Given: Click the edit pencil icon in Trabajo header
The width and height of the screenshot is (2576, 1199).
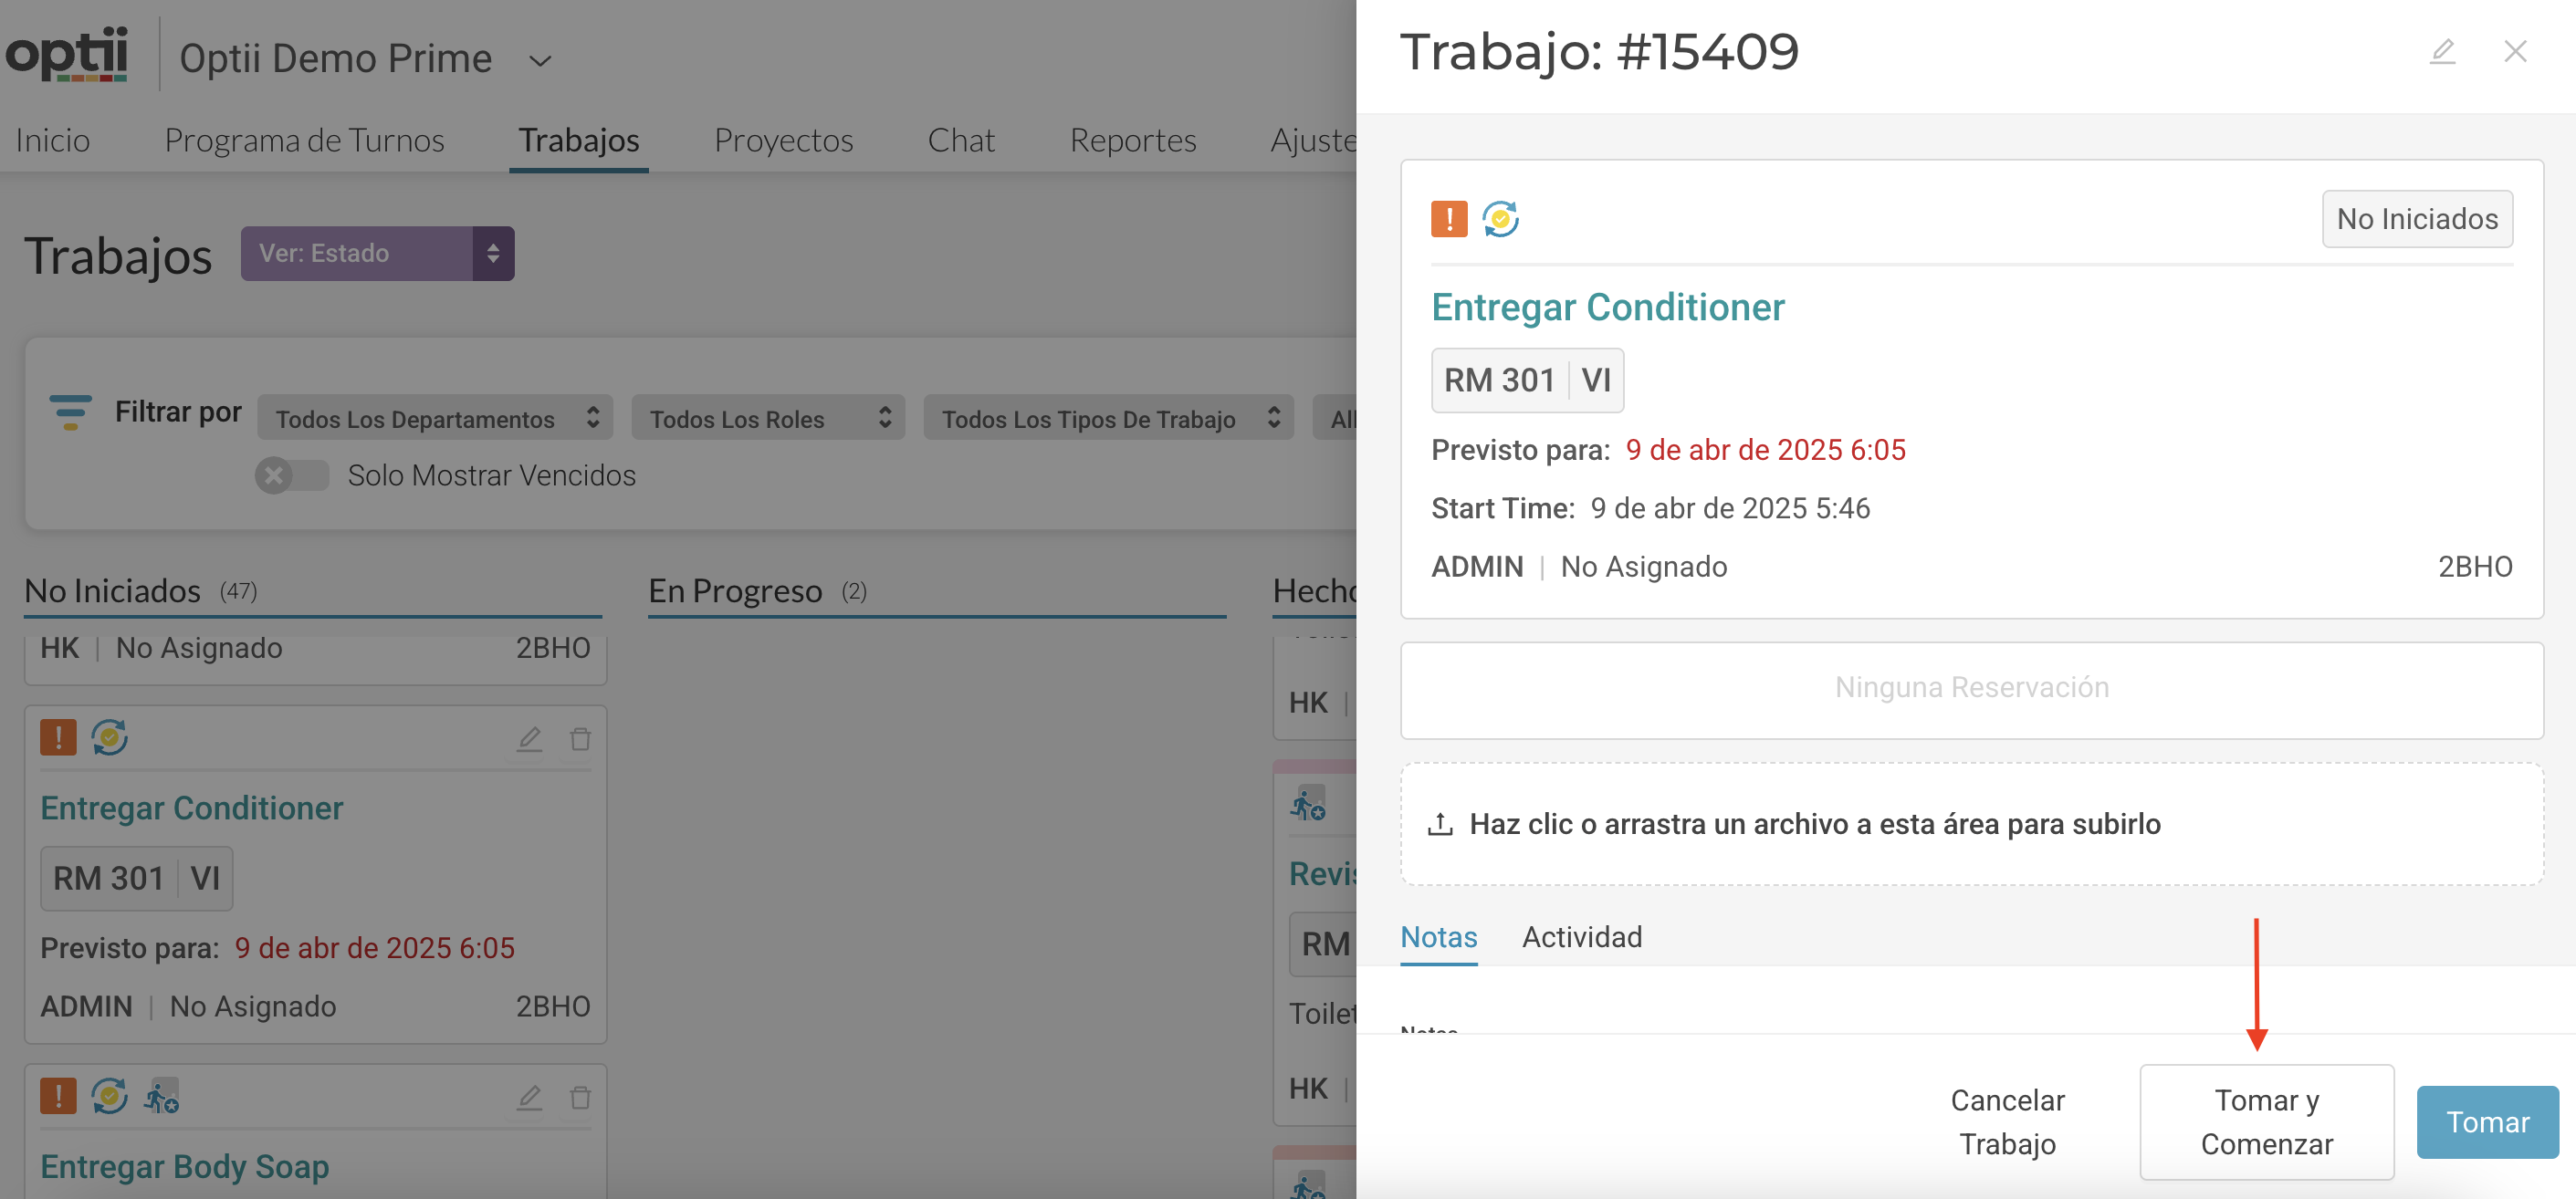Looking at the screenshot, I should point(2442,51).
